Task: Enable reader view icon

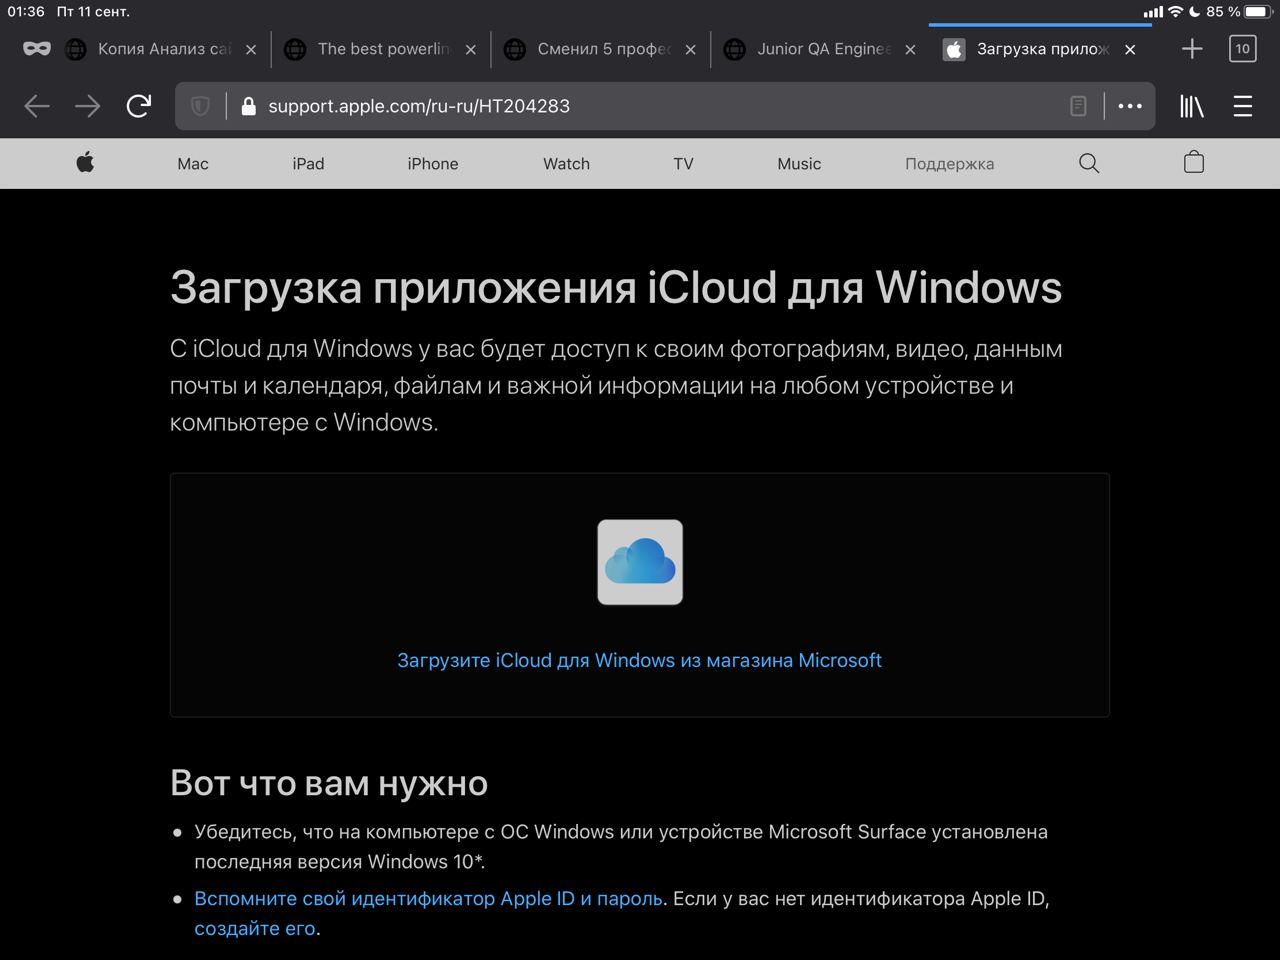Action: coord(1078,106)
